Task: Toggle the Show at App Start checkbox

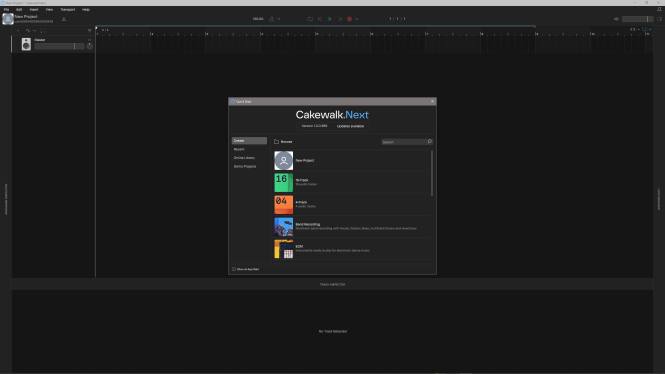Action: 234,269
